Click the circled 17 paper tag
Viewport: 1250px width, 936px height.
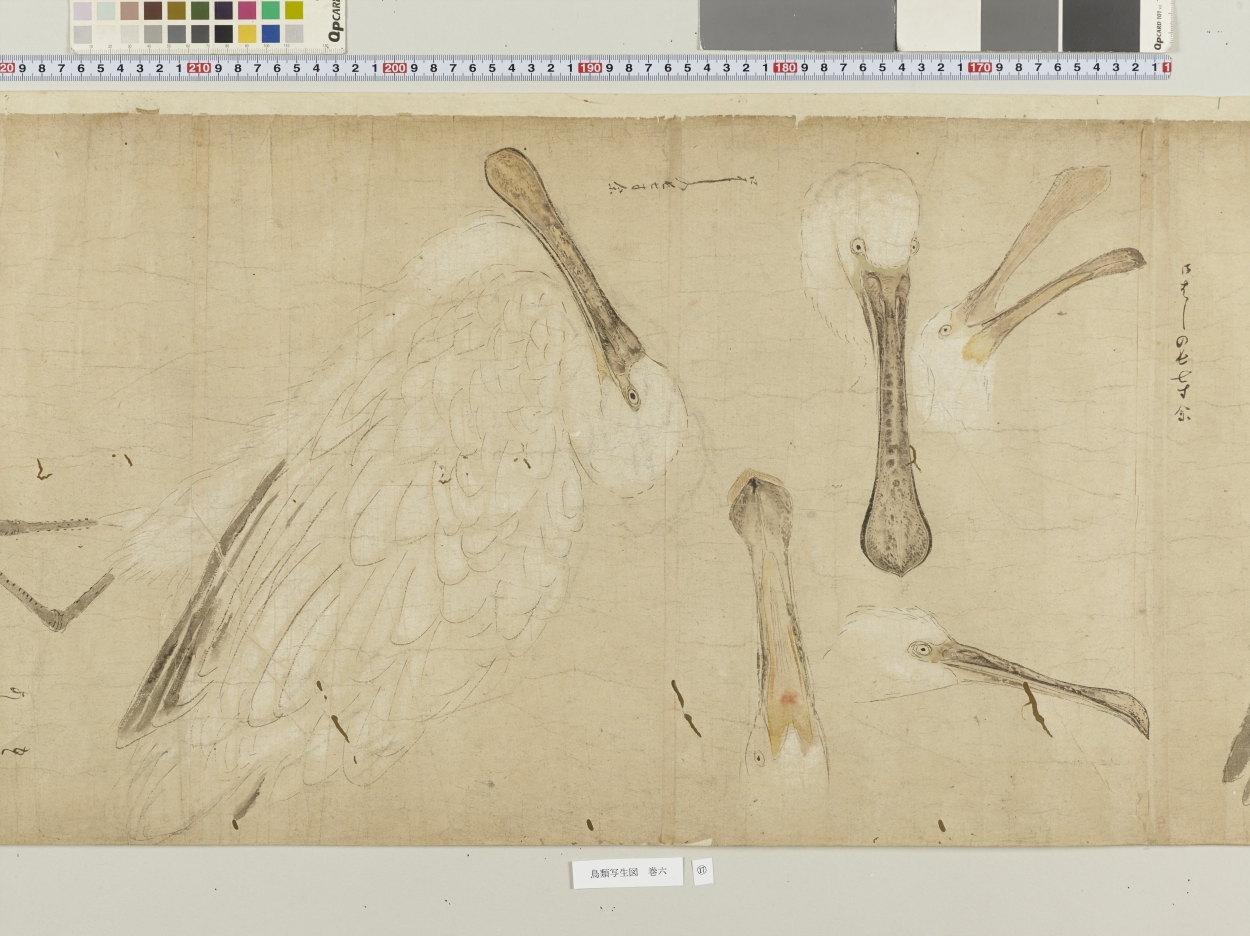(702, 872)
